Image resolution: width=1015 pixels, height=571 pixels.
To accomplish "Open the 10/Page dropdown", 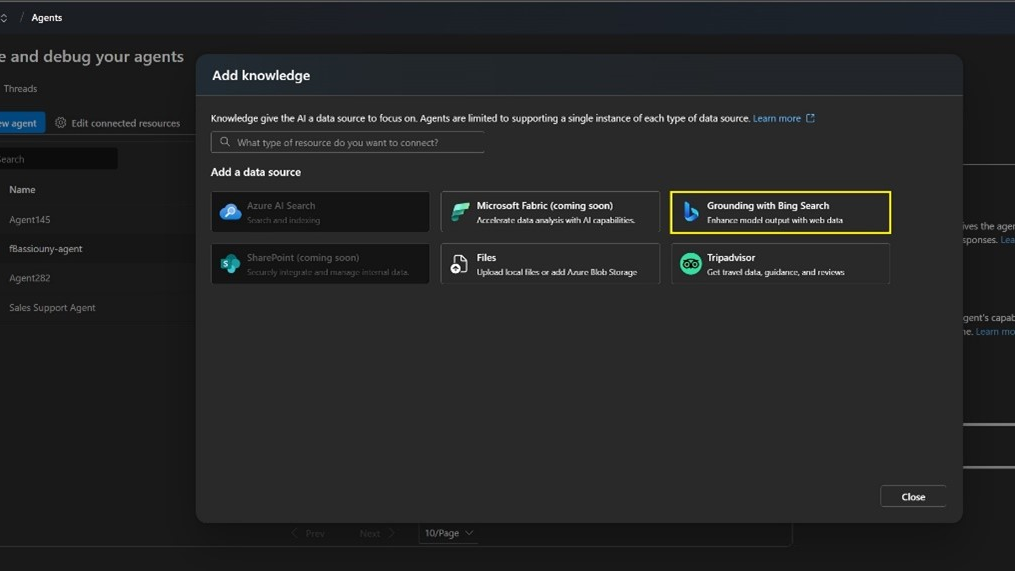I will coord(449,533).
